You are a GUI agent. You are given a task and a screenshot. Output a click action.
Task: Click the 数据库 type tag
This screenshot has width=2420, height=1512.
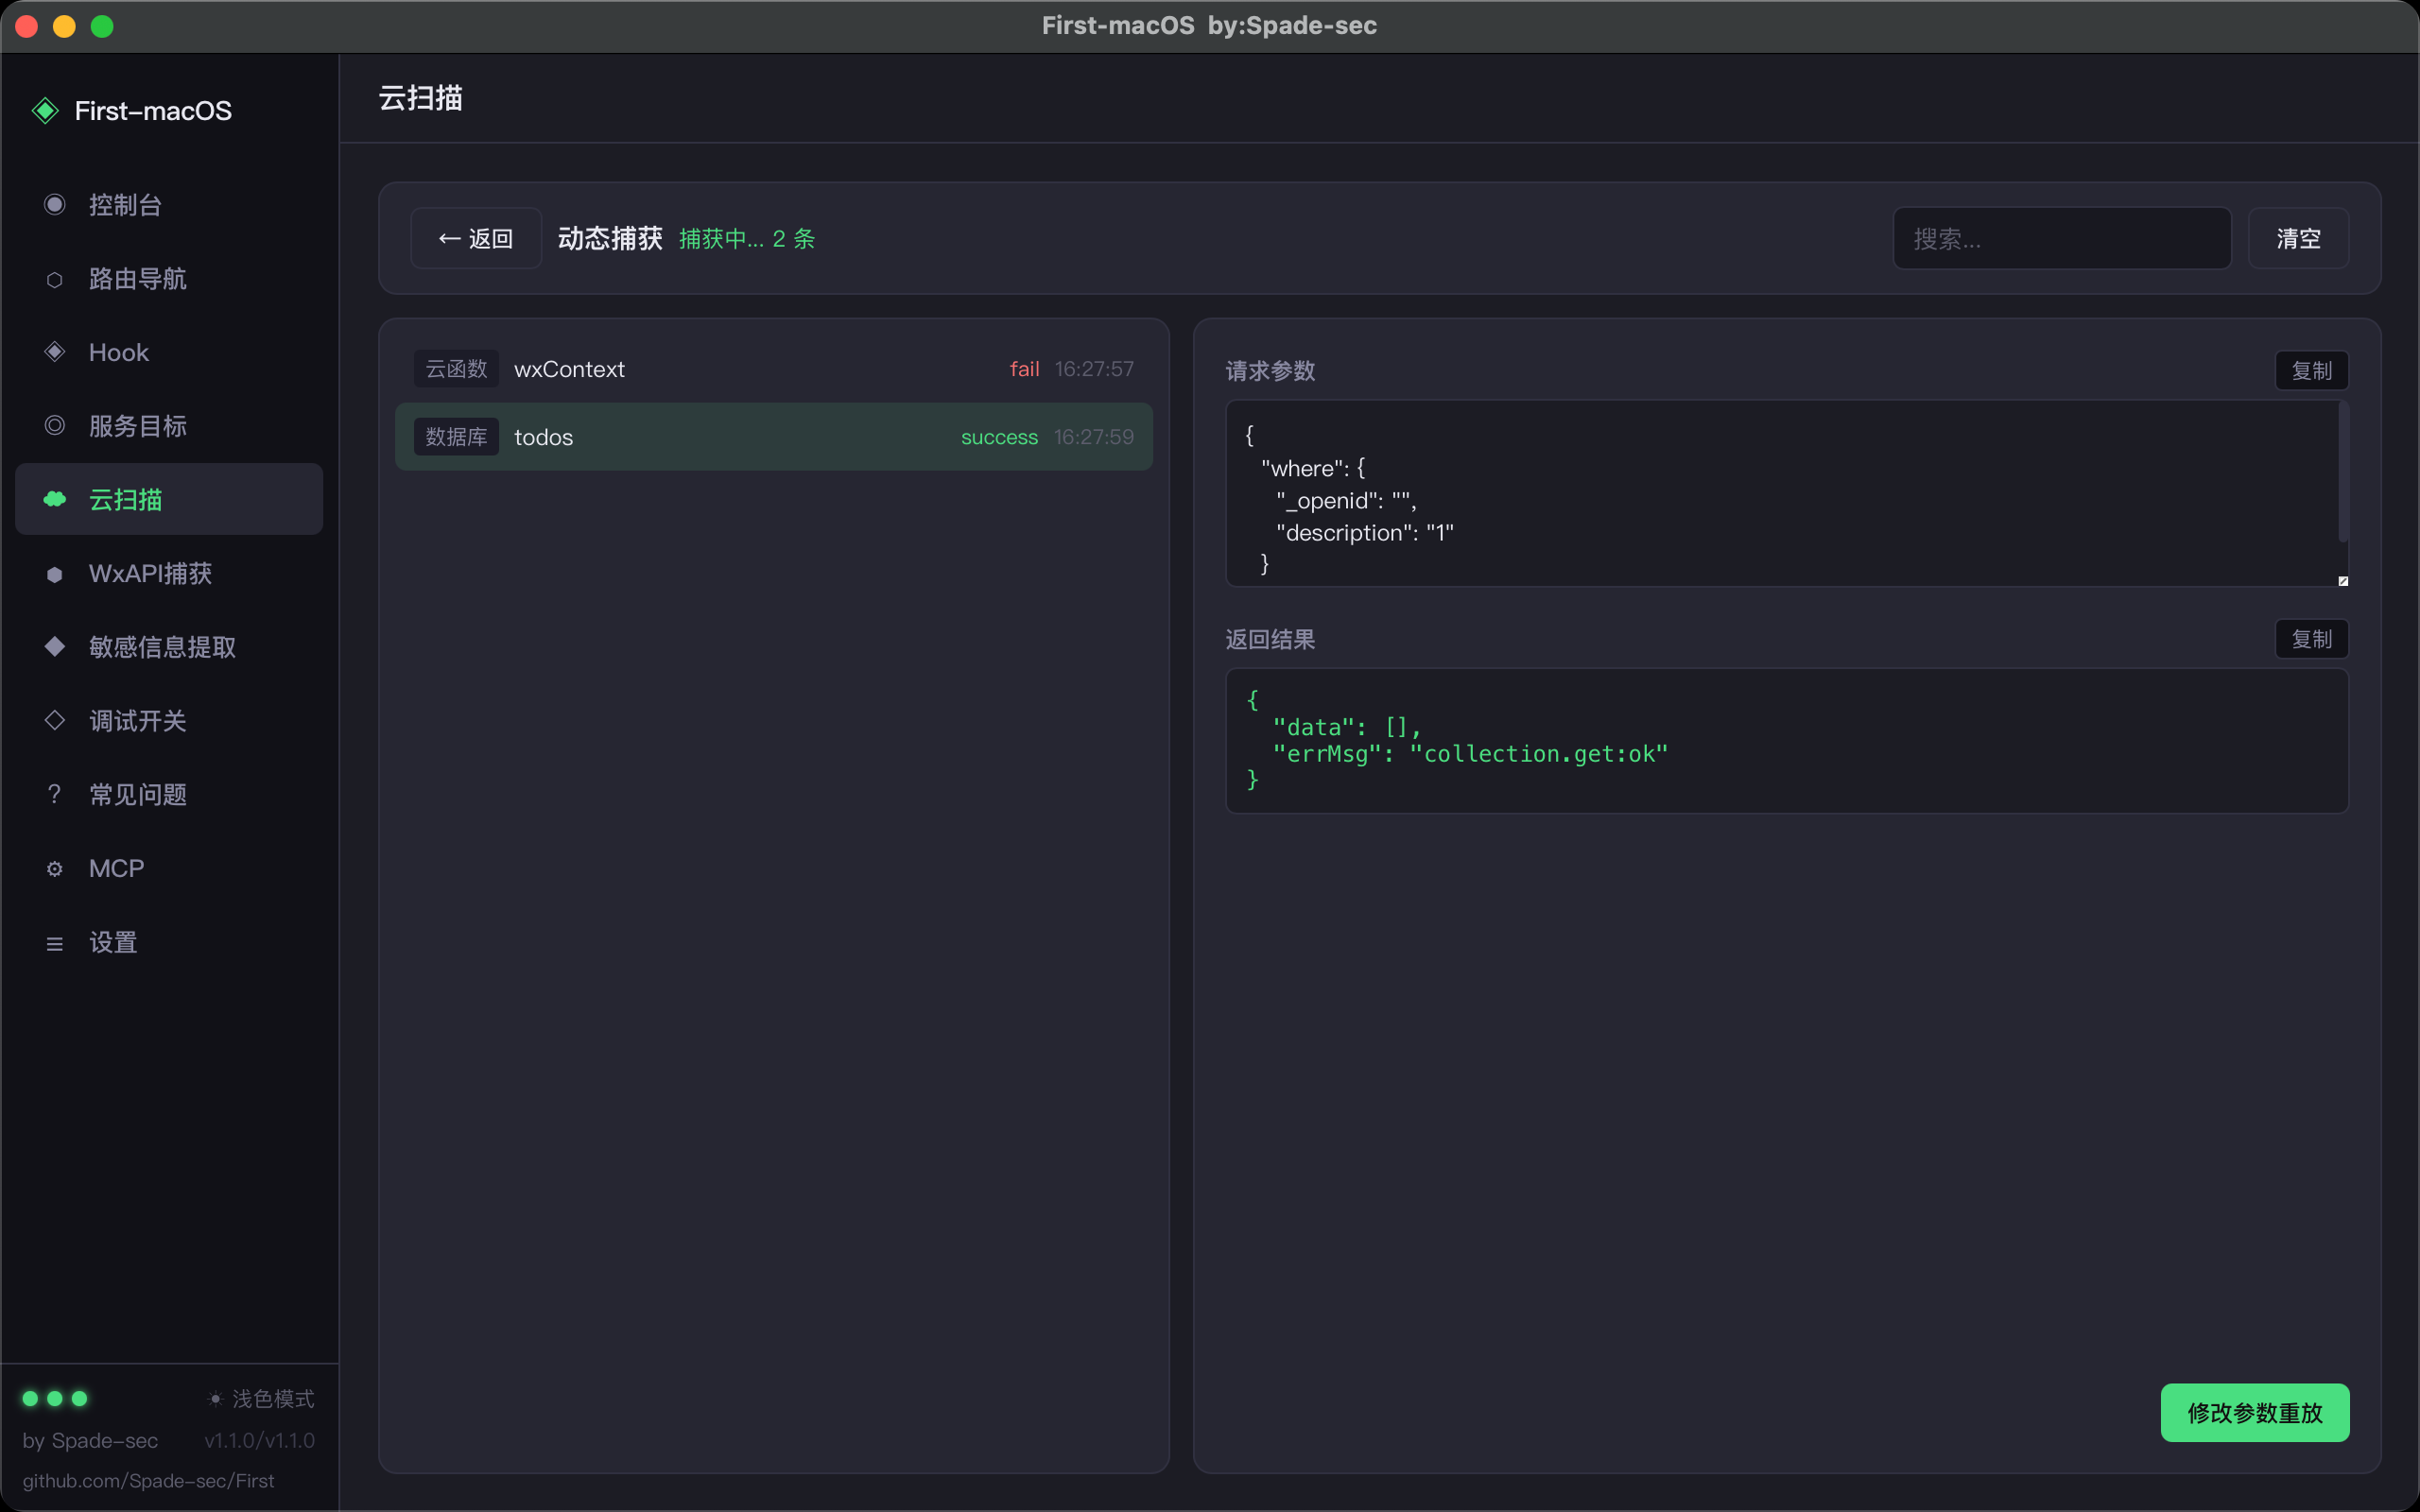tap(456, 437)
